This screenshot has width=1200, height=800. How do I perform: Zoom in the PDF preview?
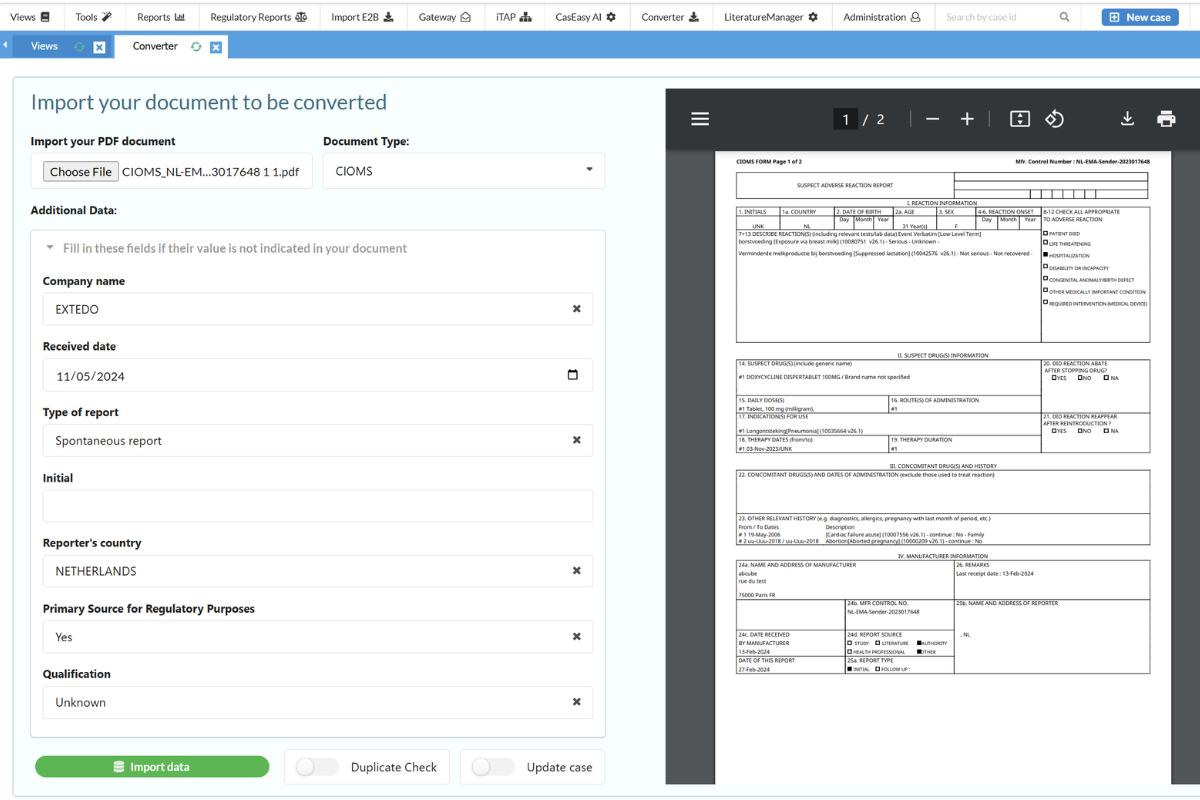click(967, 119)
